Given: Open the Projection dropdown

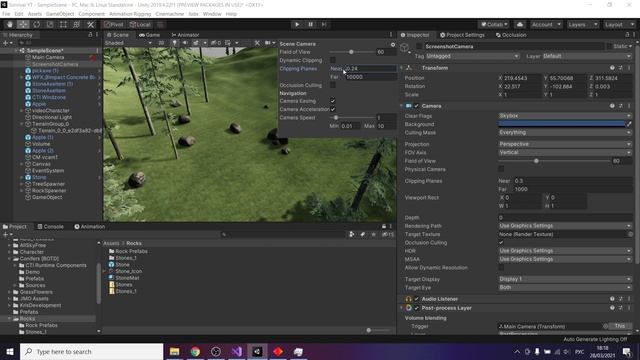Looking at the screenshot, I should (565, 144).
